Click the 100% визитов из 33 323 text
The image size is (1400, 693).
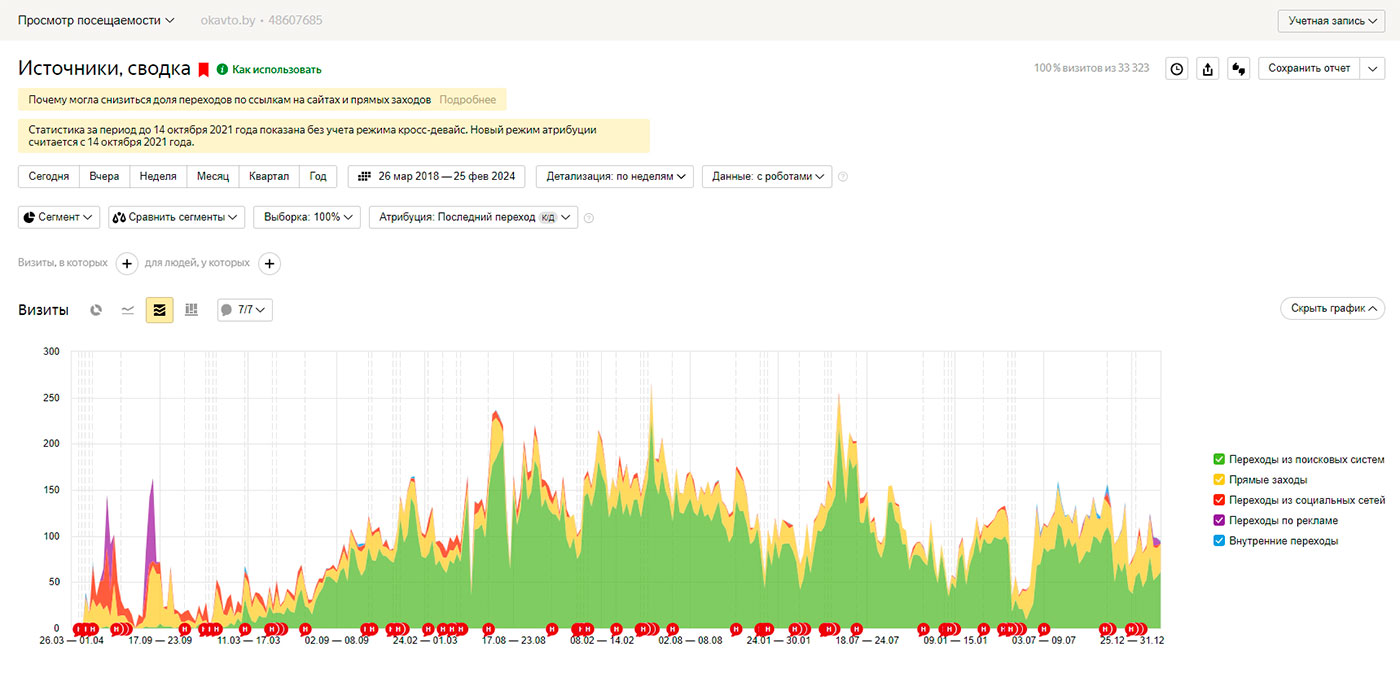point(1091,69)
